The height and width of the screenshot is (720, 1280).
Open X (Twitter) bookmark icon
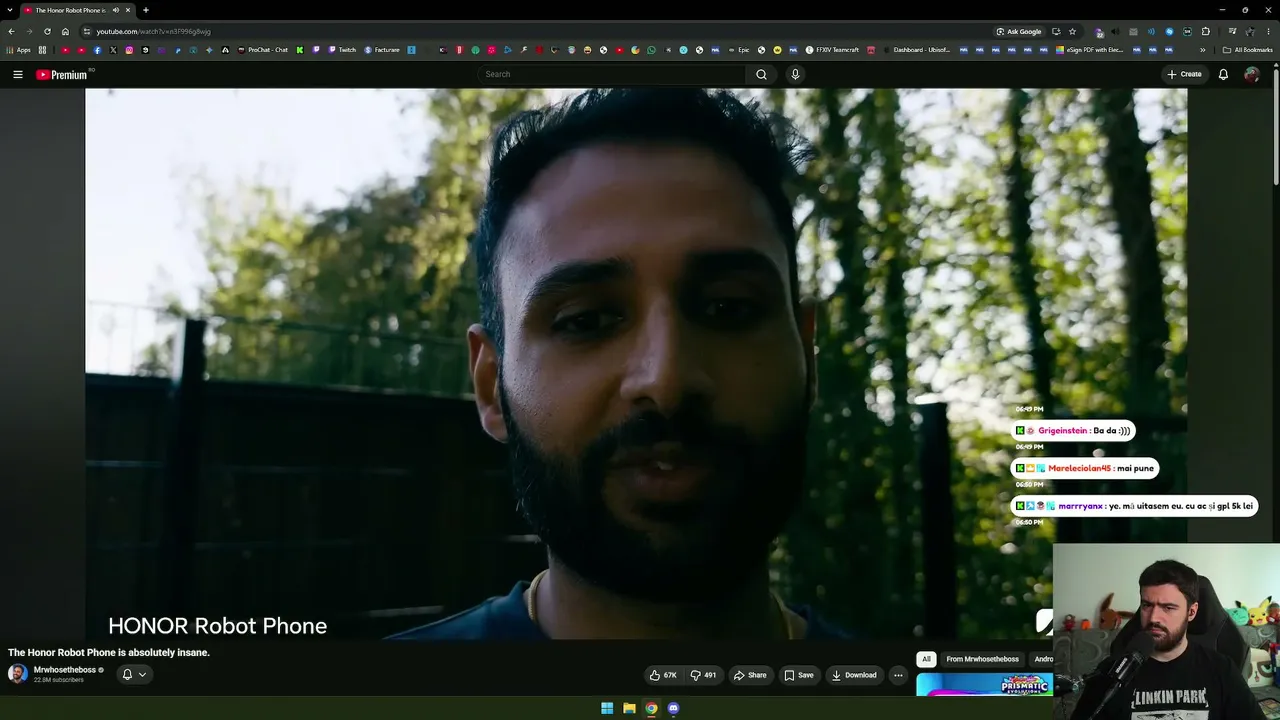[113, 50]
